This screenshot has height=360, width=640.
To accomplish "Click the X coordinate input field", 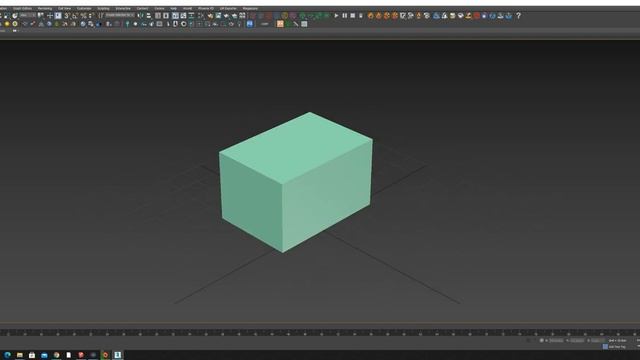I will (x=556, y=340).
